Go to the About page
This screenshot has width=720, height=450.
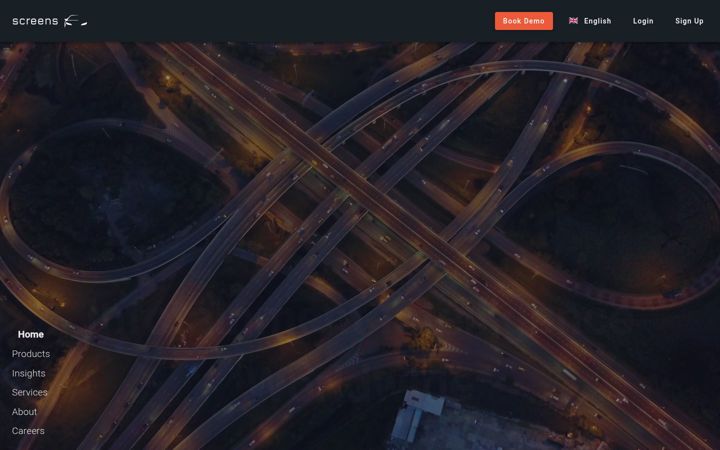(x=24, y=411)
